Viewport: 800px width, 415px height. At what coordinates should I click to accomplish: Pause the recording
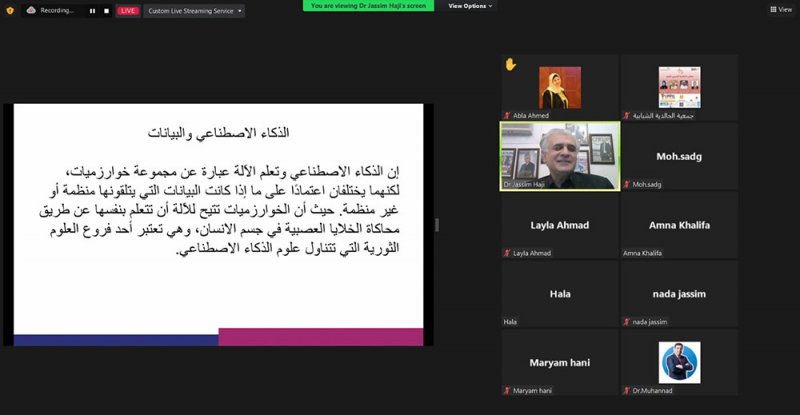tap(92, 11)
